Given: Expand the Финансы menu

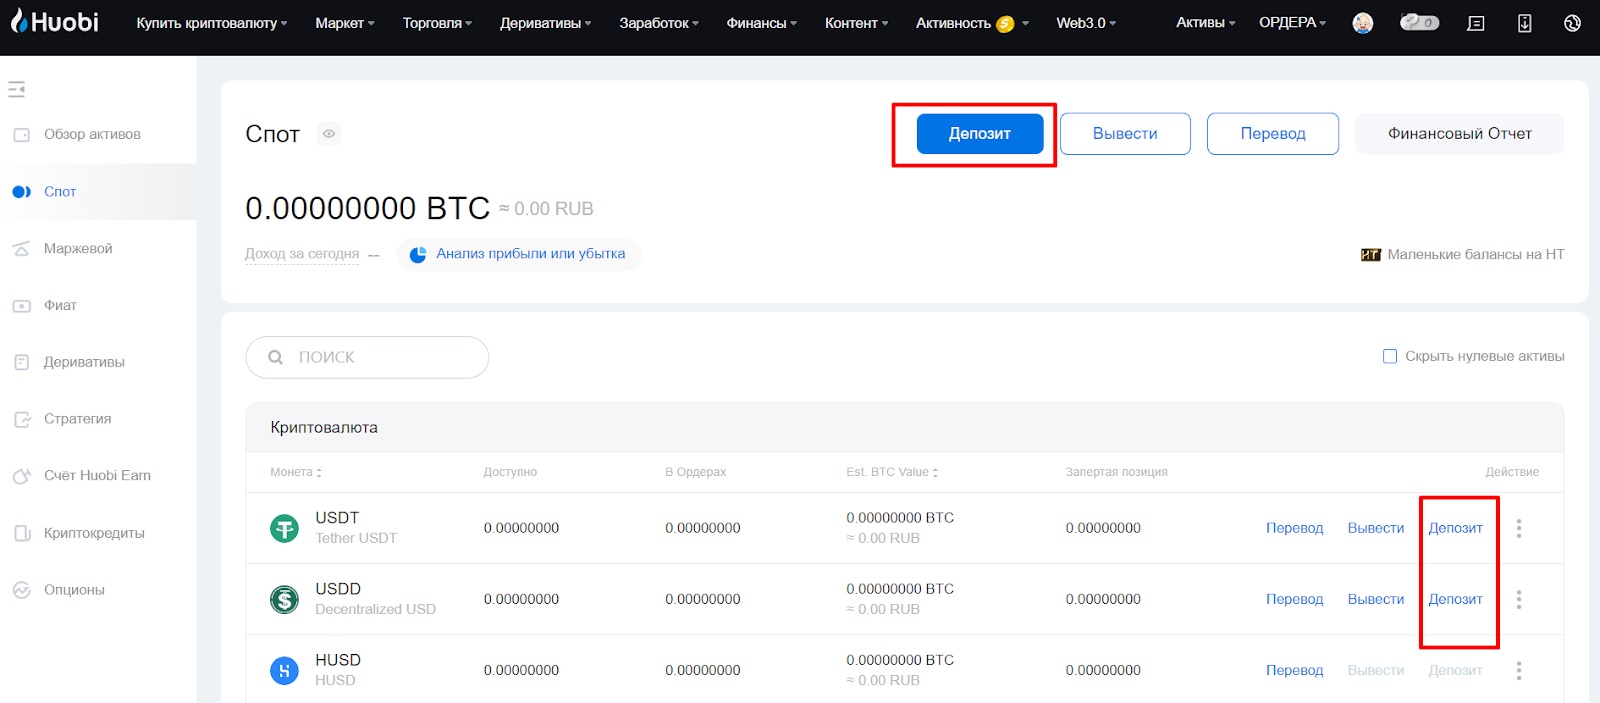Looking at the screenshot, I should click(x=762, y=23).
